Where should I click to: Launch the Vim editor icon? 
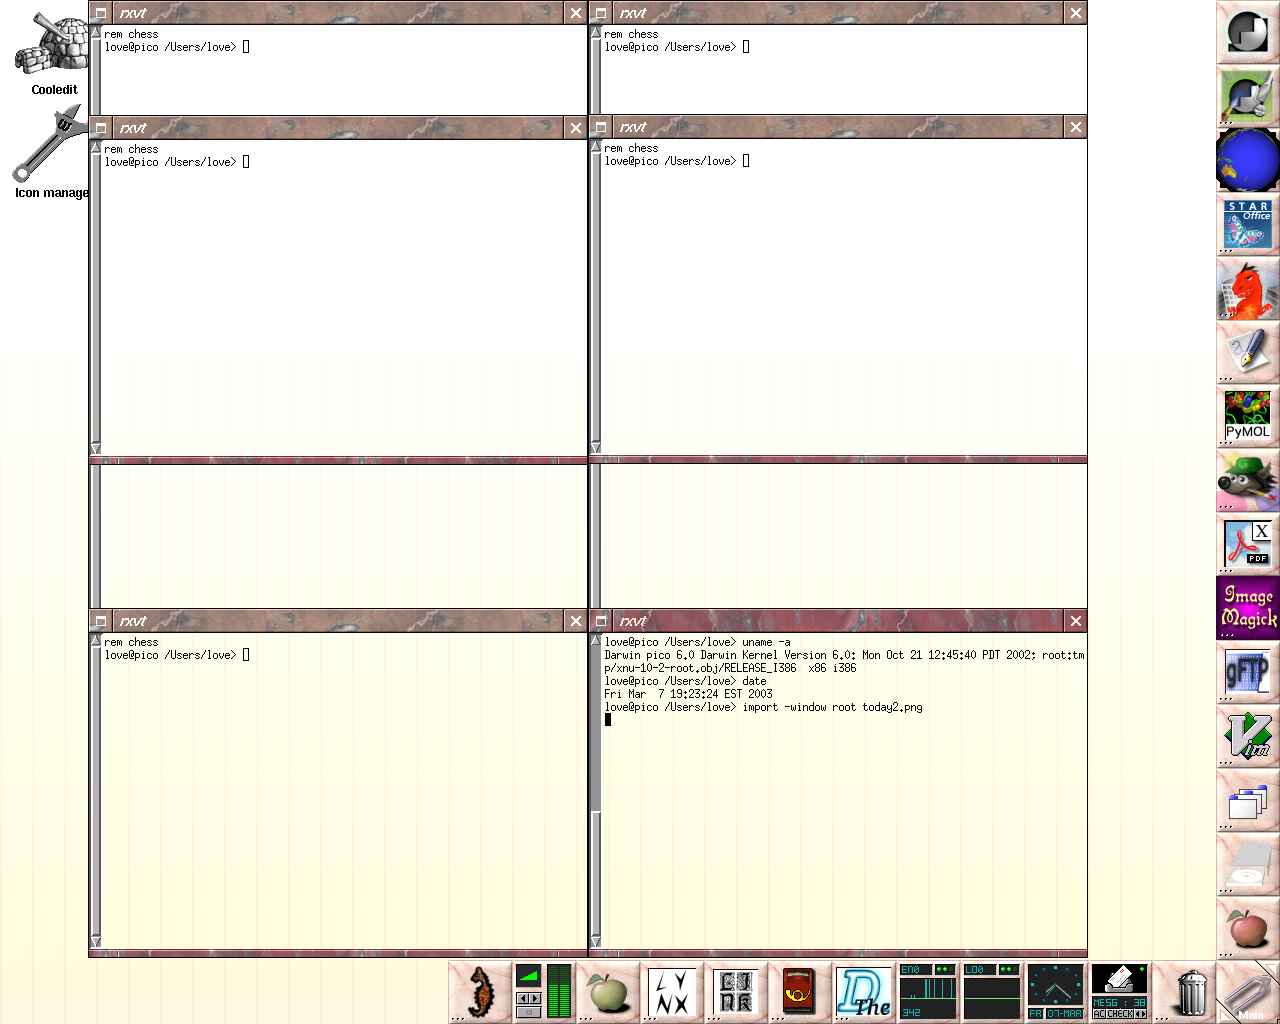click(x=1247, y=735)
